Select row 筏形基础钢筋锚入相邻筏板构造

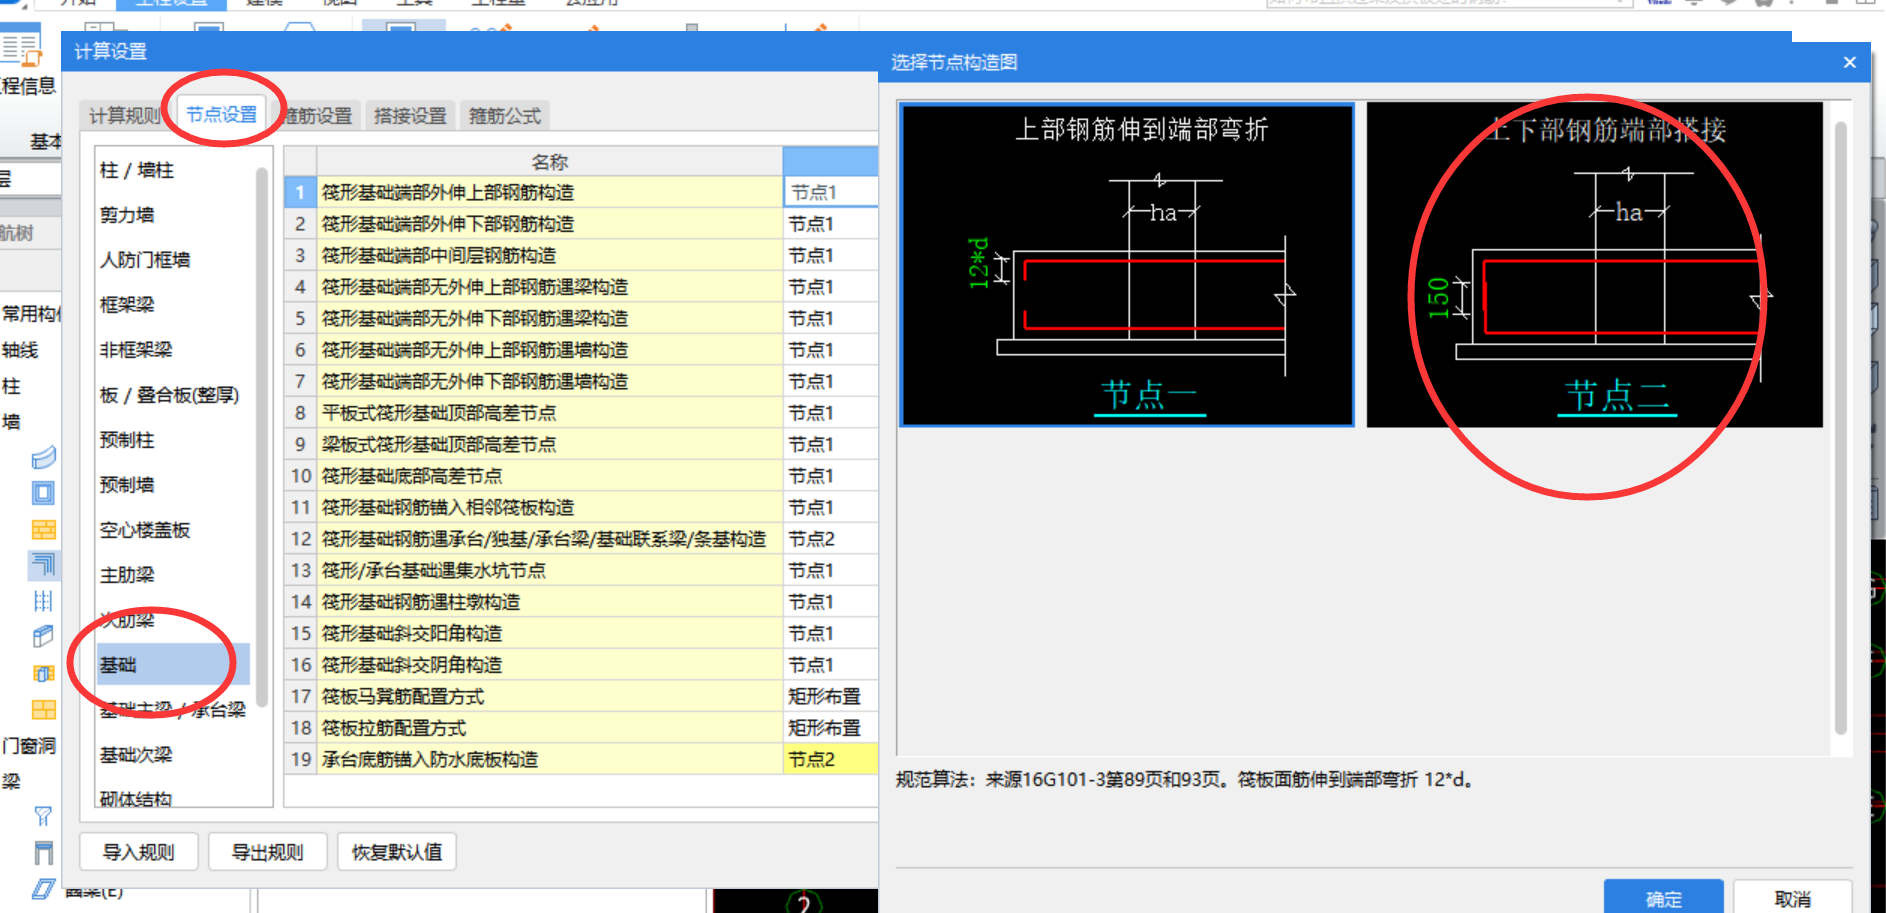click(549, 507)
